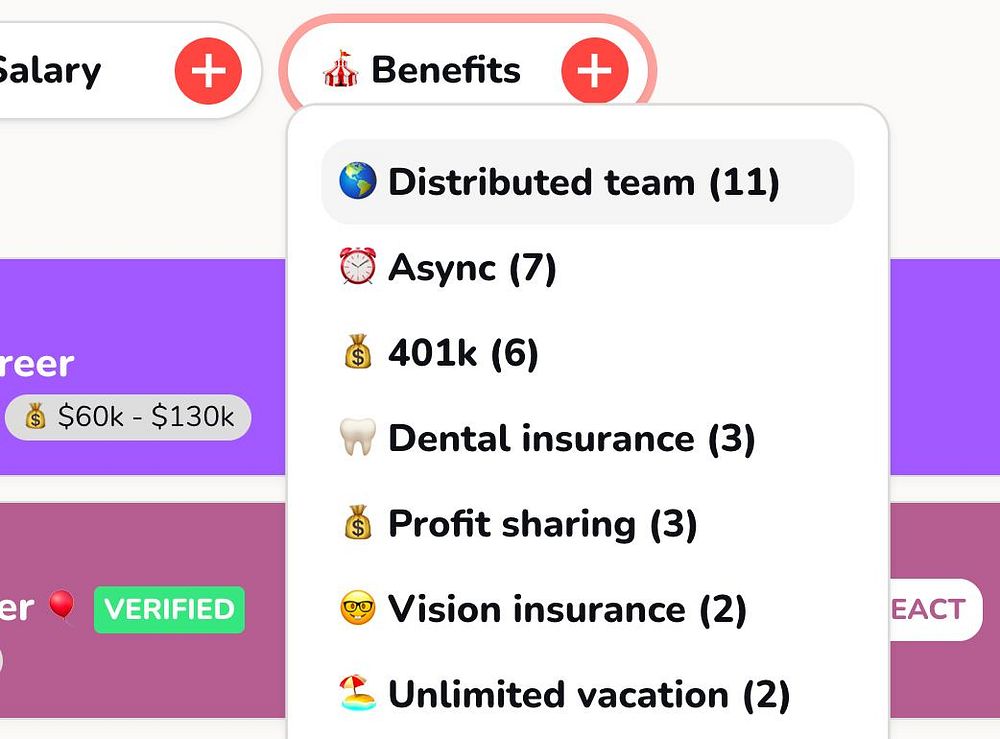
Task: Click the alarm clock Async icon
Action: pos(357,268)
